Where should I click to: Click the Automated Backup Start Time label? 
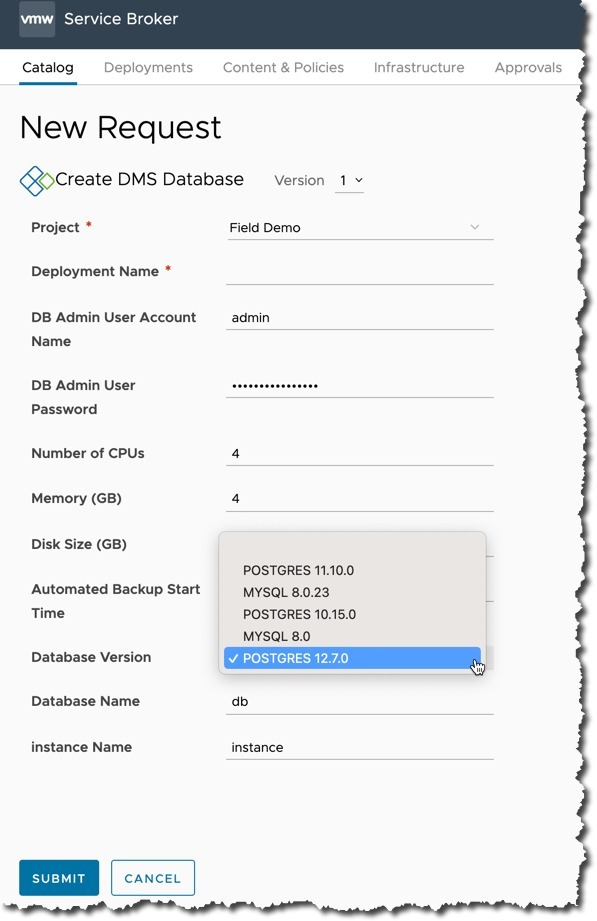(116, 601)
